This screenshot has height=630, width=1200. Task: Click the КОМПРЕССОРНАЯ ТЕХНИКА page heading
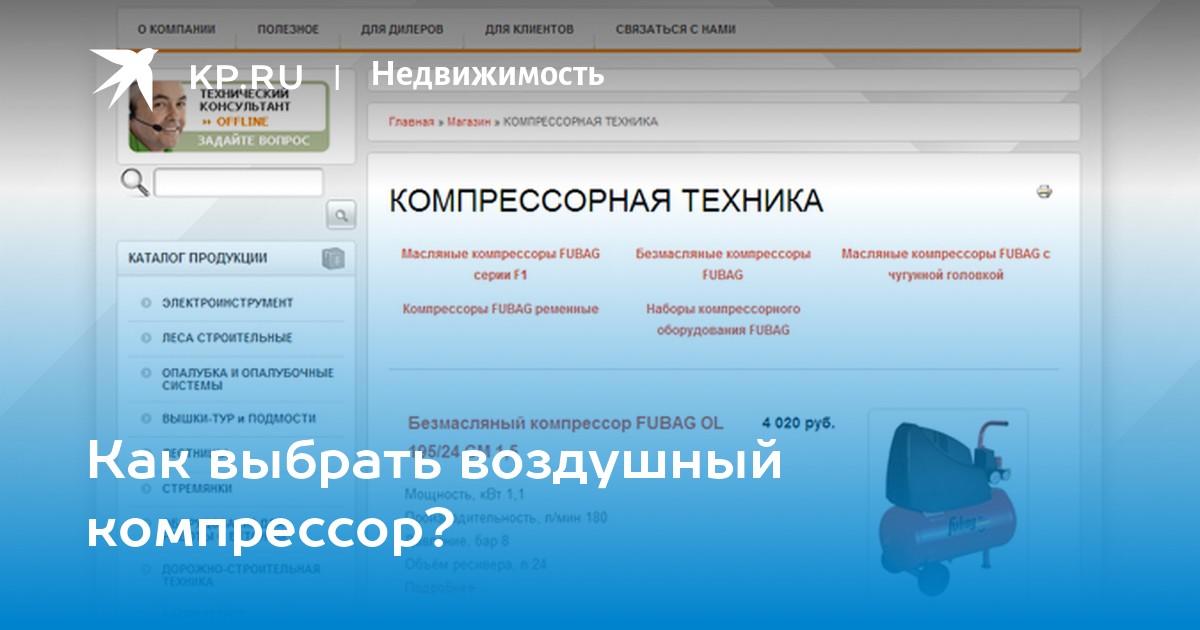pyautogui.click(x=606, y=200)
